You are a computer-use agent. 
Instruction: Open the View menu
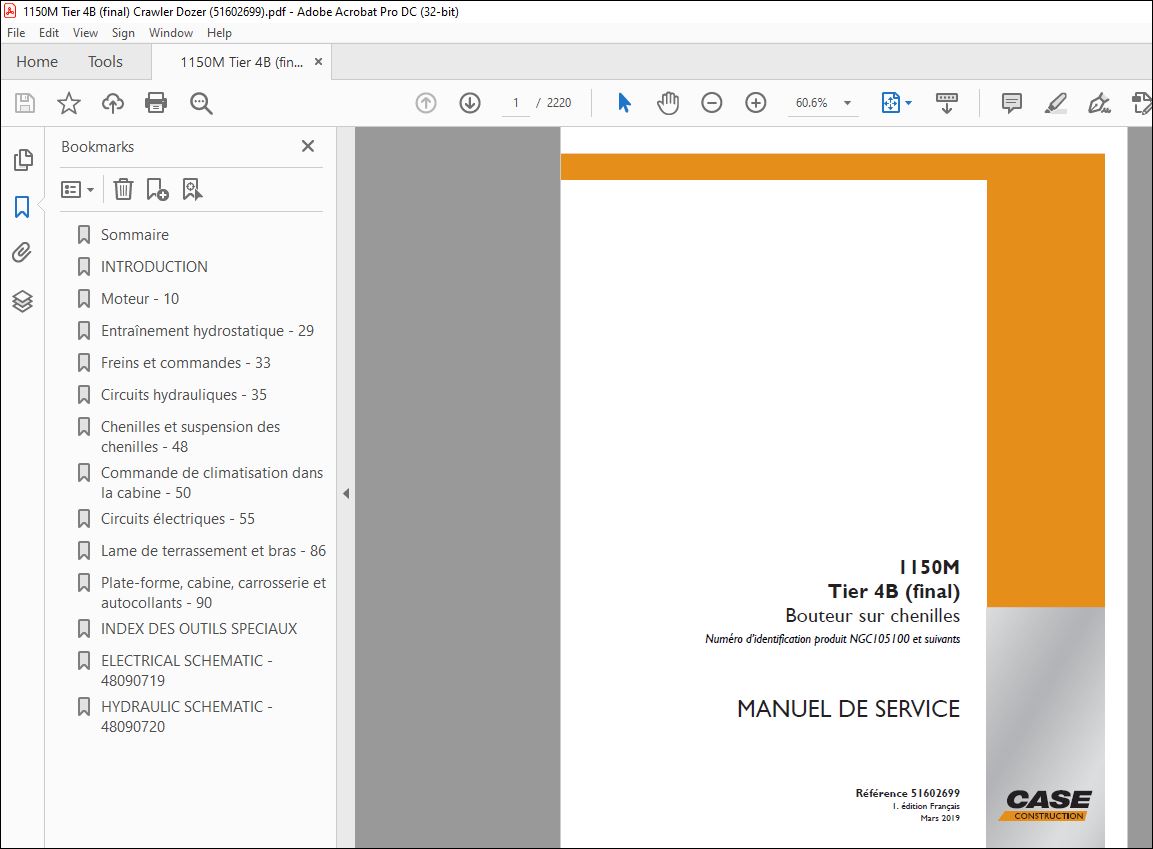[85, 33]
